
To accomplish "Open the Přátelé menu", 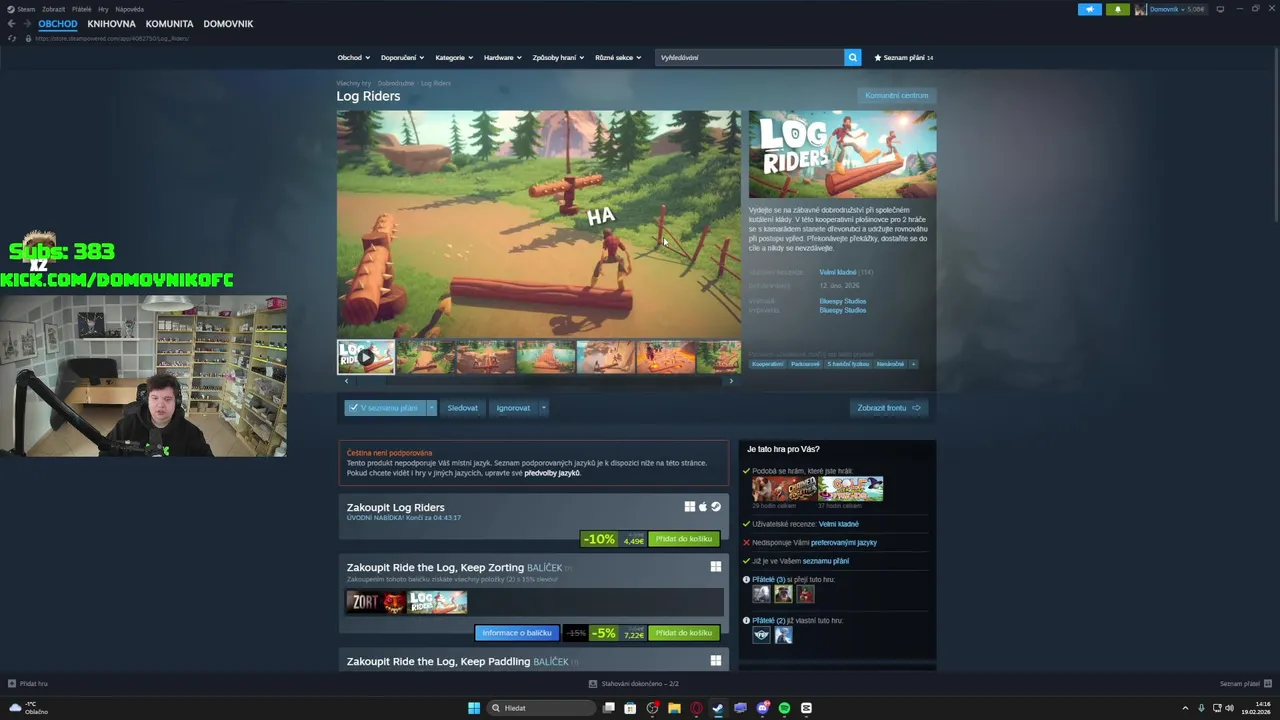I will 81,9.
